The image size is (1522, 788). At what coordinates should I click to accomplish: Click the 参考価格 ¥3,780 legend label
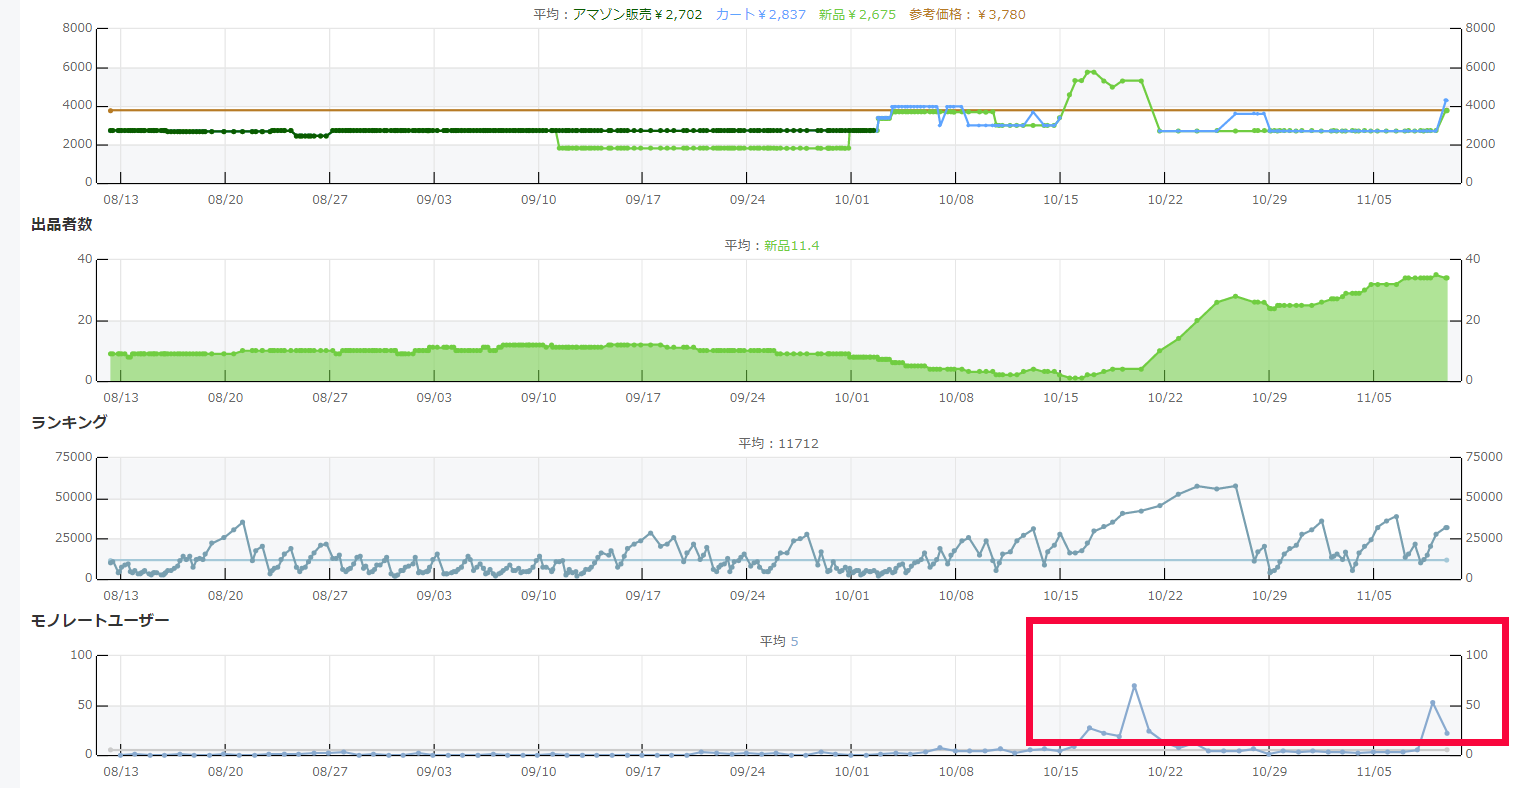coord(966,15)
